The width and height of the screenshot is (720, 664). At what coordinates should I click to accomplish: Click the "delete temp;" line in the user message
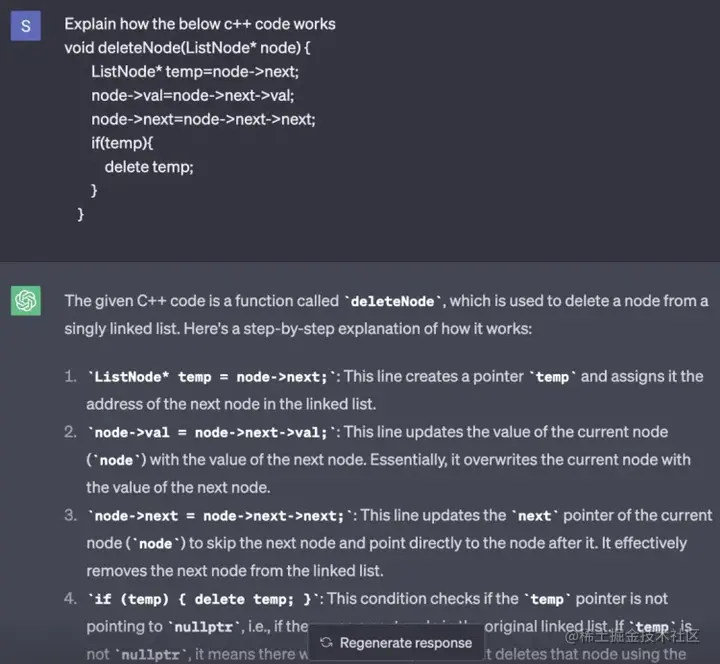149,167
